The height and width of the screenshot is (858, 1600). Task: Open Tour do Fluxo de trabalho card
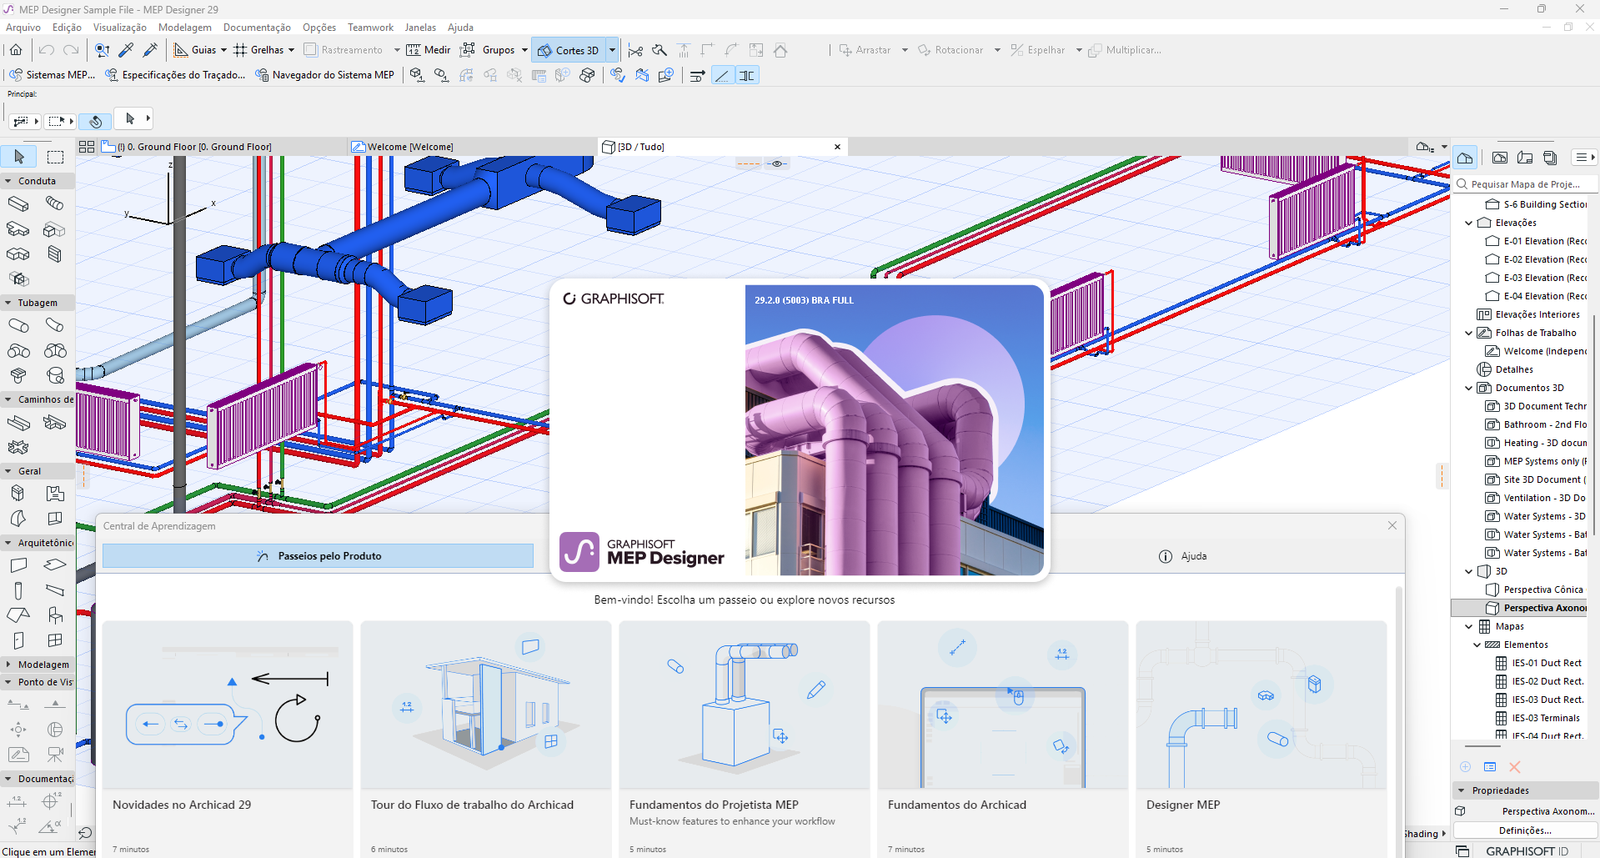(486, 740)
